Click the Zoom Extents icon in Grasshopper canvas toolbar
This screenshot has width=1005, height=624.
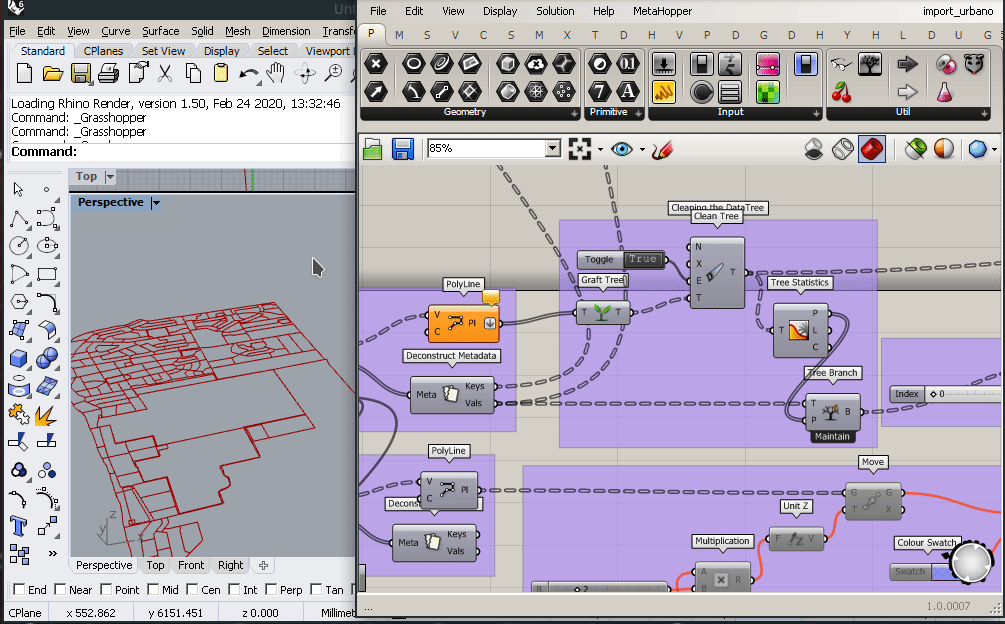point(579,150)
